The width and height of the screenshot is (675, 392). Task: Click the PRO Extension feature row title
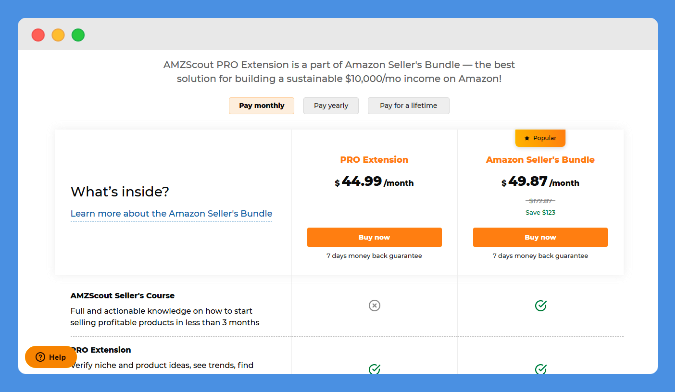point(101,350)
